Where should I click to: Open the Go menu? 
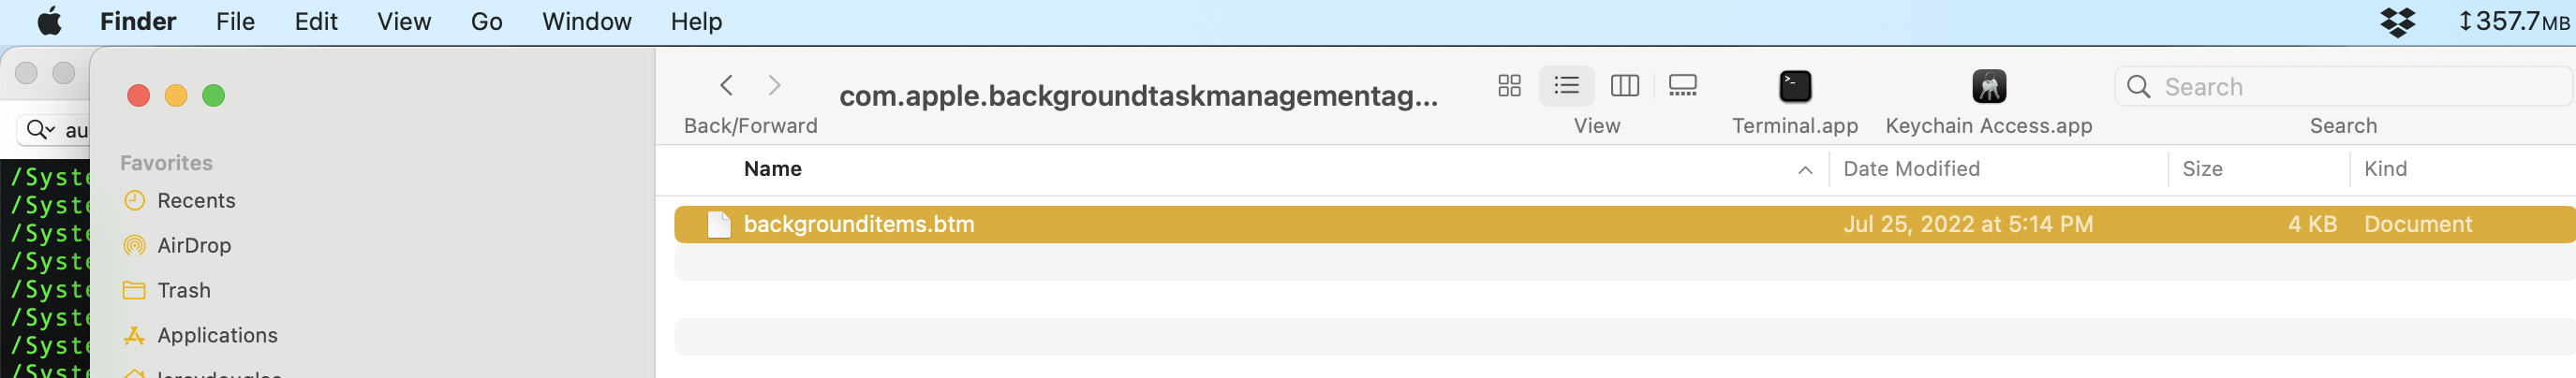[x=486, y=21]
